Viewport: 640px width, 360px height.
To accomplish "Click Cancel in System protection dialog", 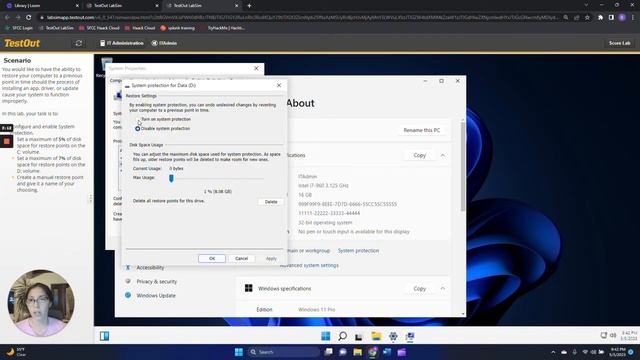I will coord(241,258).
